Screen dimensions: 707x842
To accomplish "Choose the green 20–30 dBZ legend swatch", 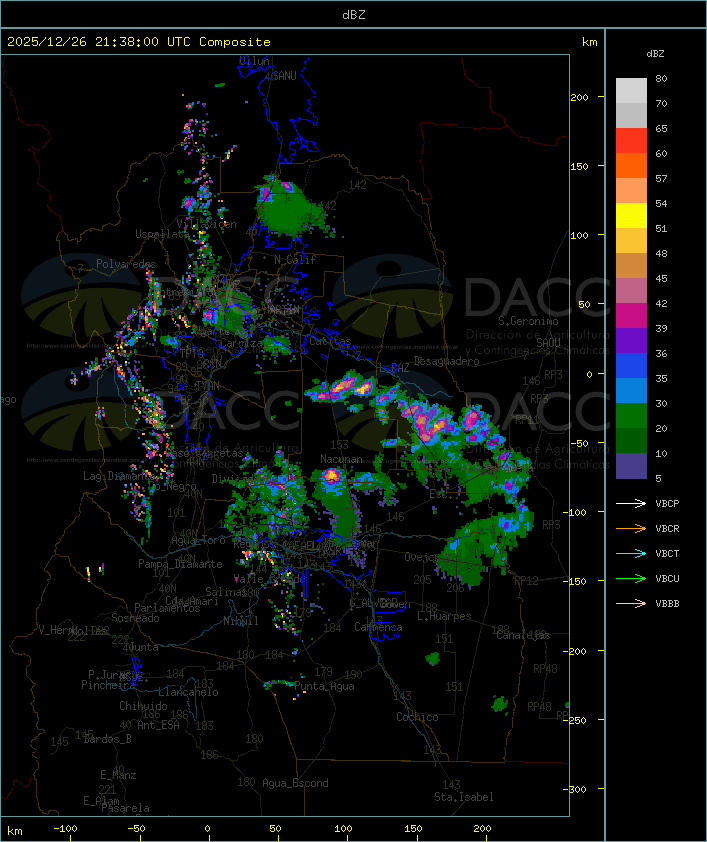I will tap(631, 416).
